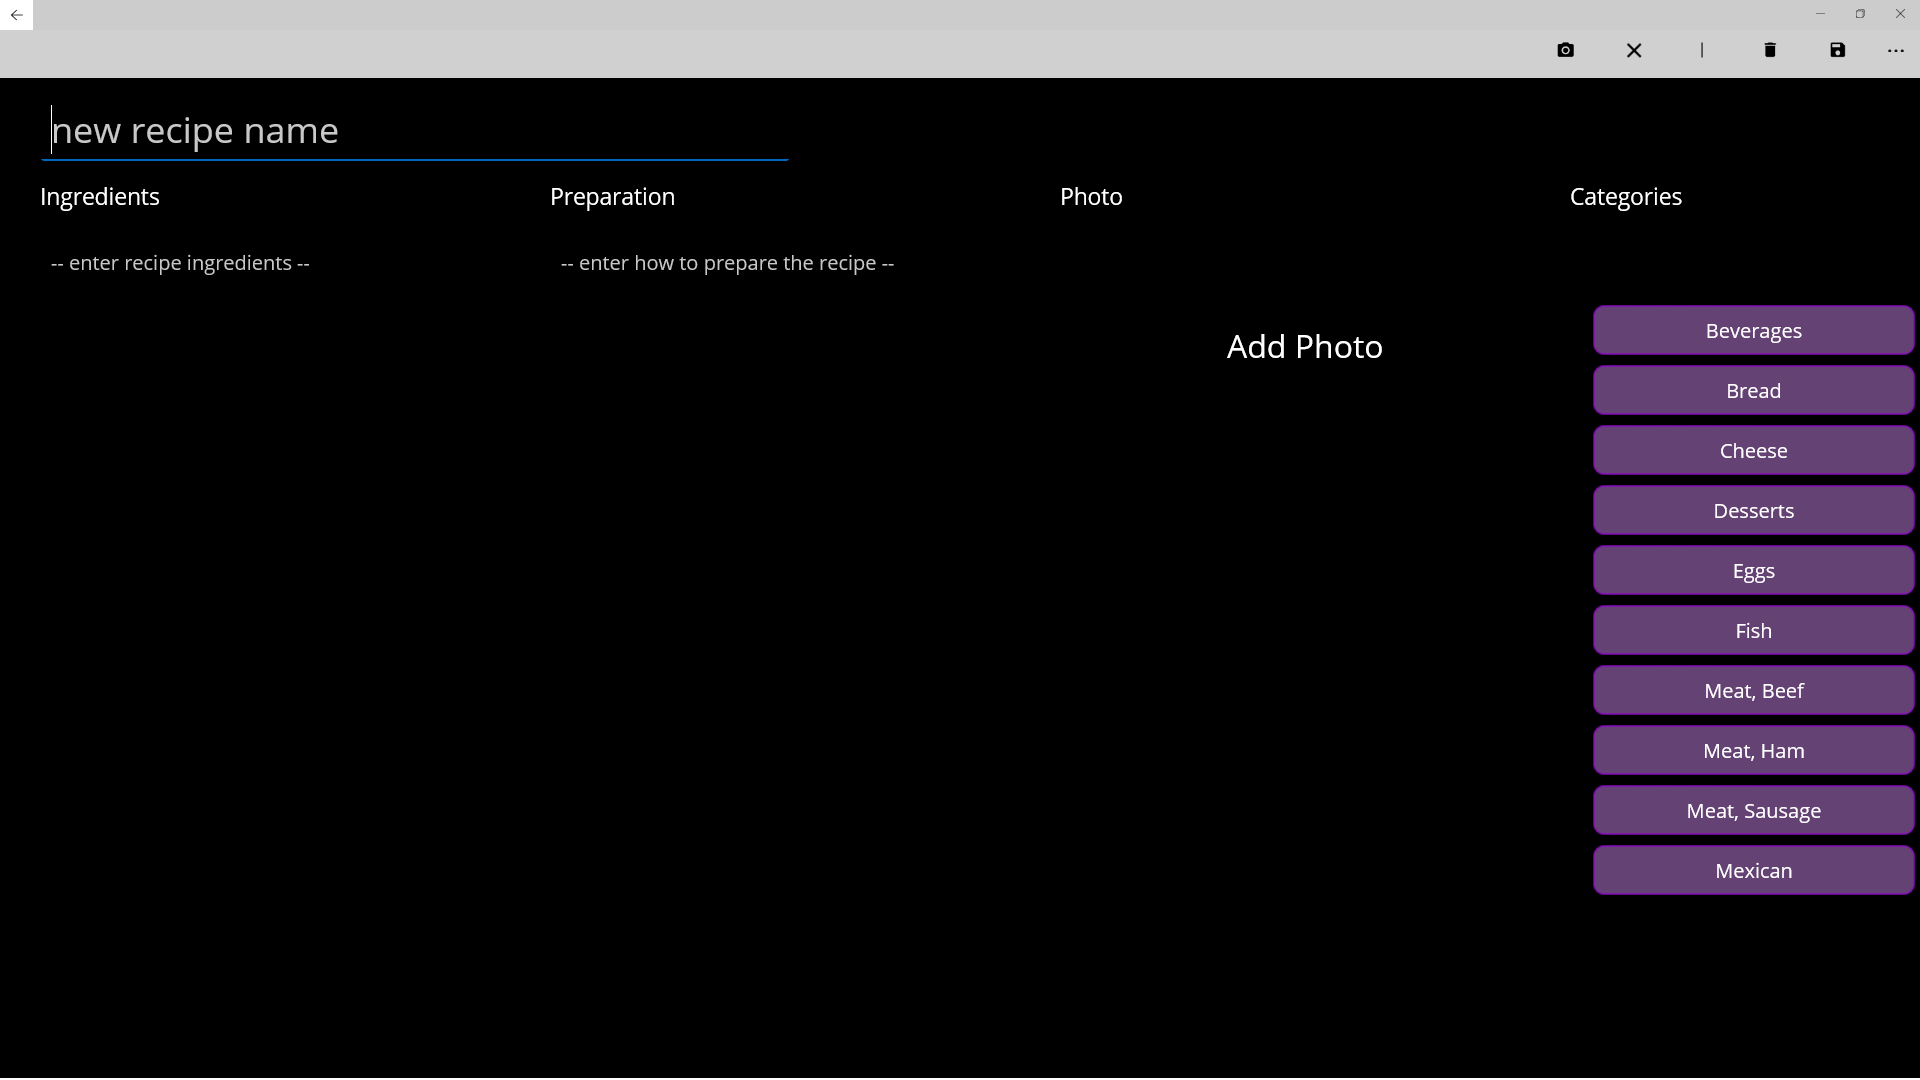This screenshot has height=1080, width=1920.
Task: Open the three-dot more options menu
Action: click(x=1896, y=50)
